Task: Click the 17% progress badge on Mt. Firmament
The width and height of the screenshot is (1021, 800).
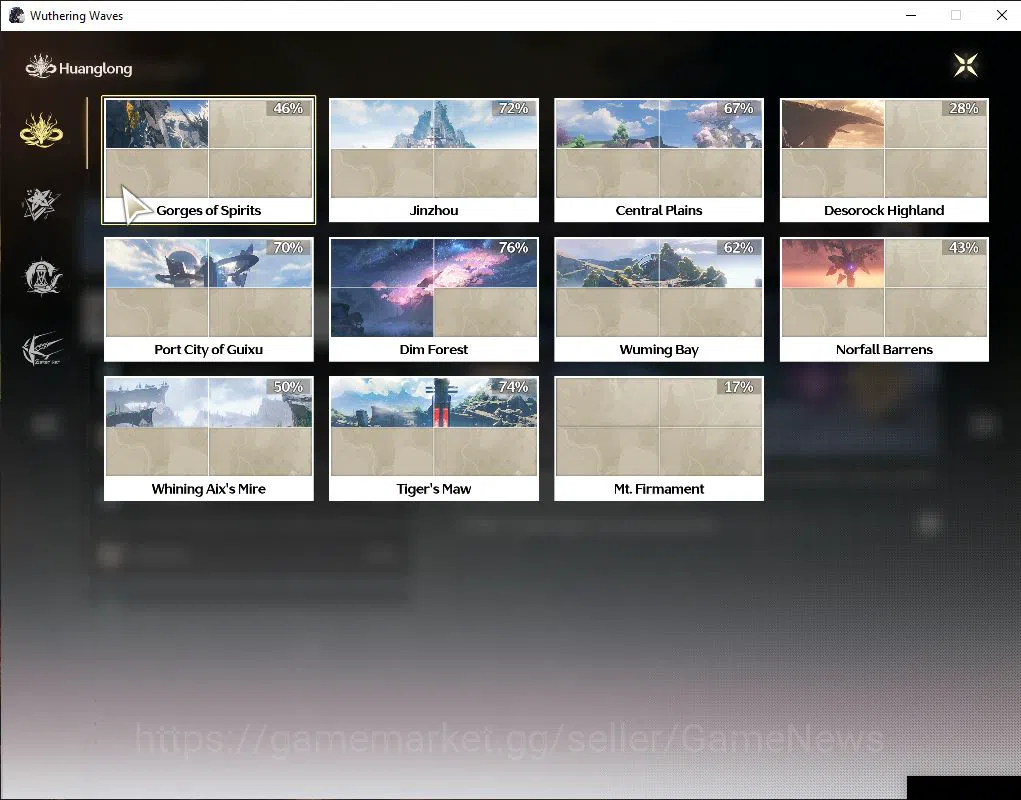Action: (x=739, y=387)
